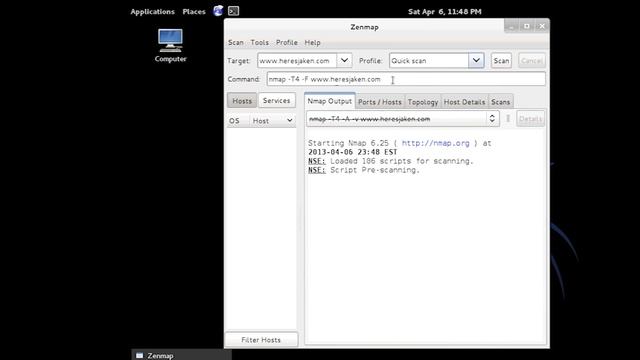Select the Hosts toggle button
Image resolution: width=640 pixels, height=360 pixels.
point(242,100)
